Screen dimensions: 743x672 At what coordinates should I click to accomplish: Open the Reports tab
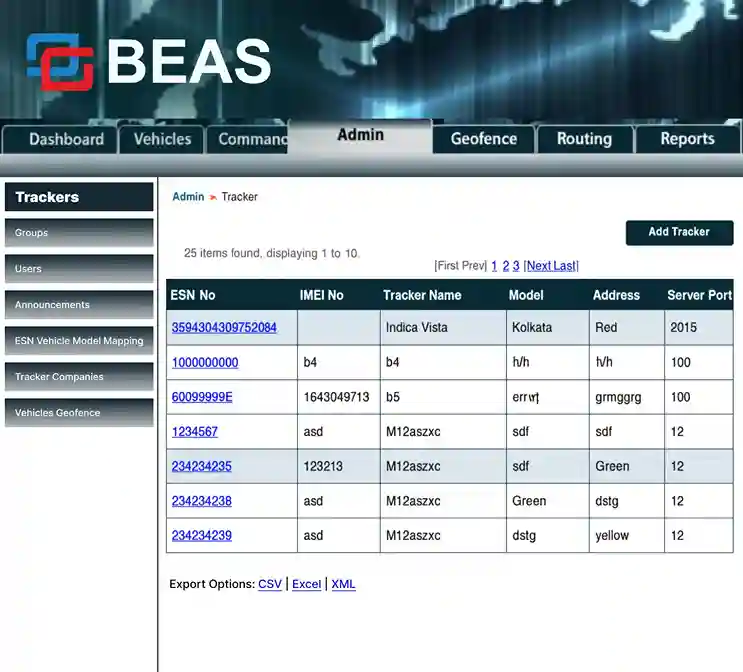pos(687,139)
